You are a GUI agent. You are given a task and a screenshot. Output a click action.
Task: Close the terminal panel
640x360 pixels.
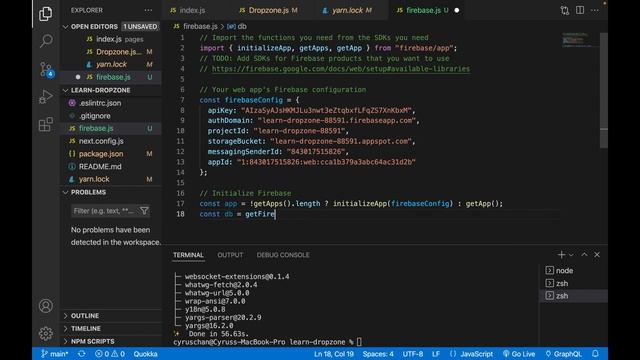[x=597, y=255]
